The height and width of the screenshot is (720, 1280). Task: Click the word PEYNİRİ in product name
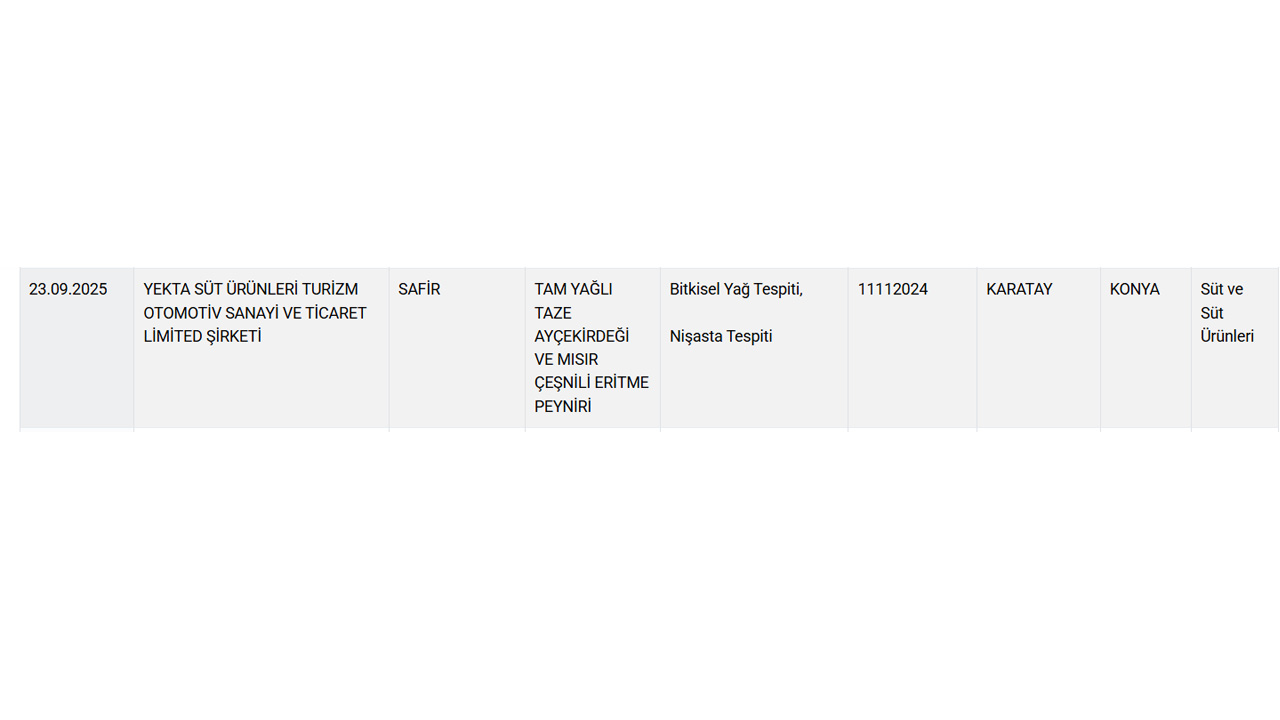[563, 406]
